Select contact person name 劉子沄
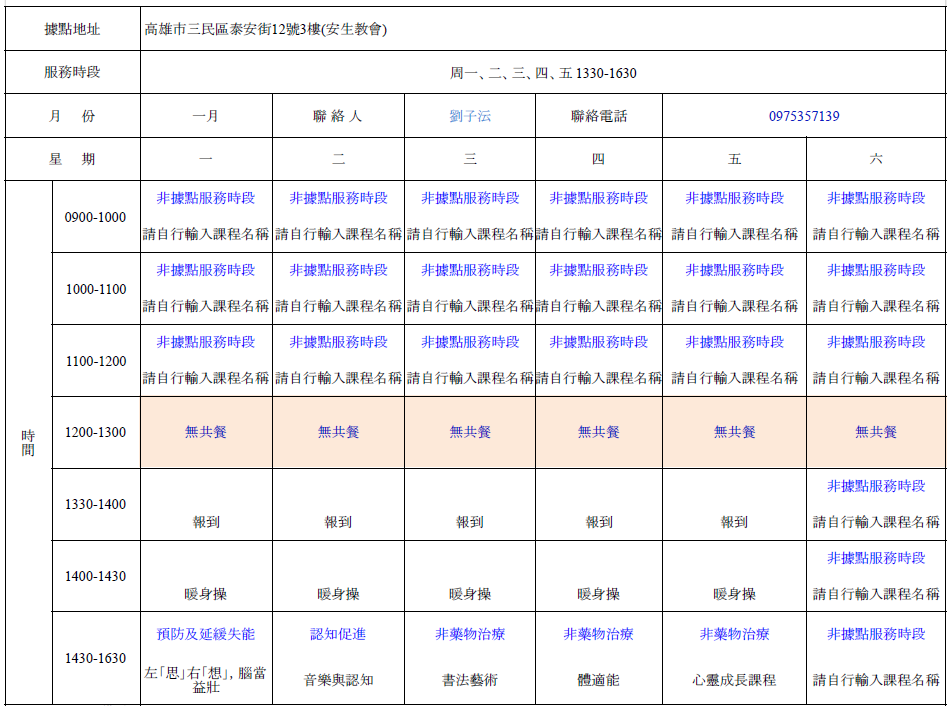Viewport: 947px width, 706px height. pos(470,116)
